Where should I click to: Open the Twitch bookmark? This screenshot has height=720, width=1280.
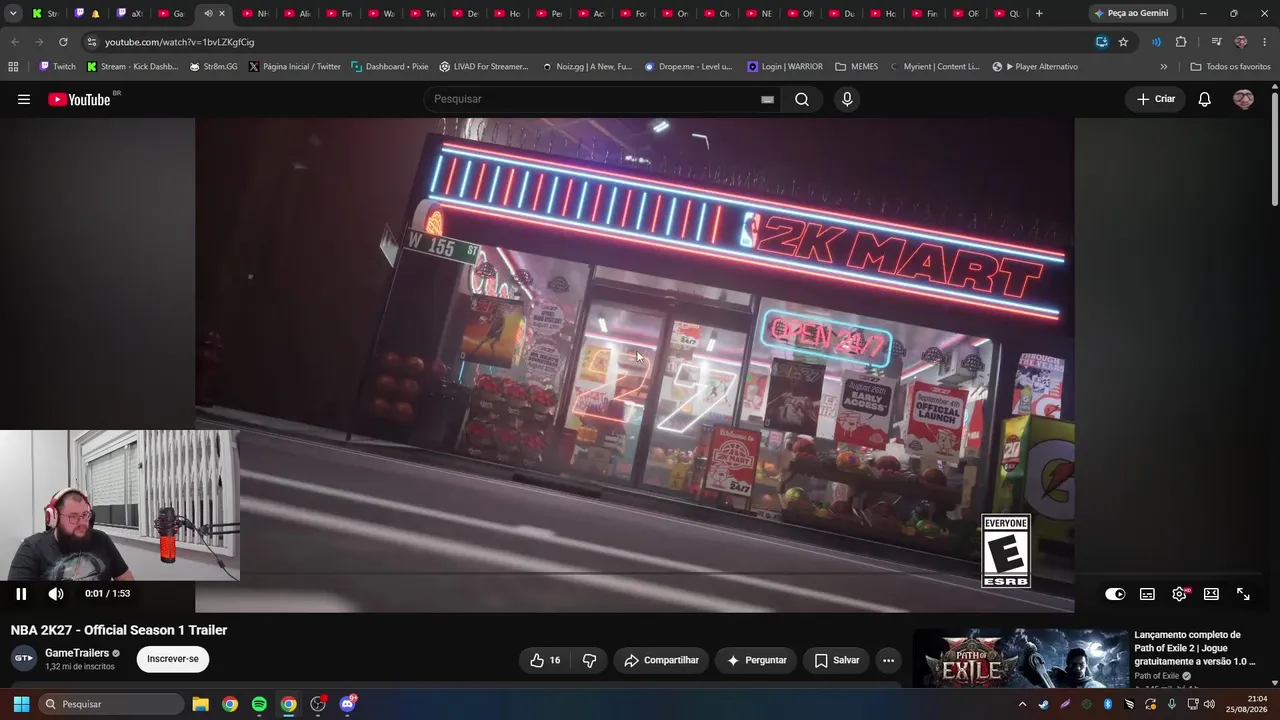coord(57,67)
